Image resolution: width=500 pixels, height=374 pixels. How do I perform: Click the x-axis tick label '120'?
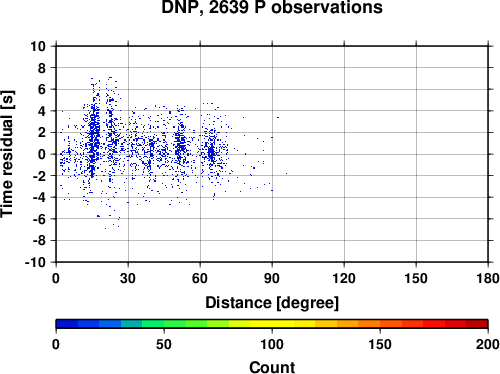(344, 278)
